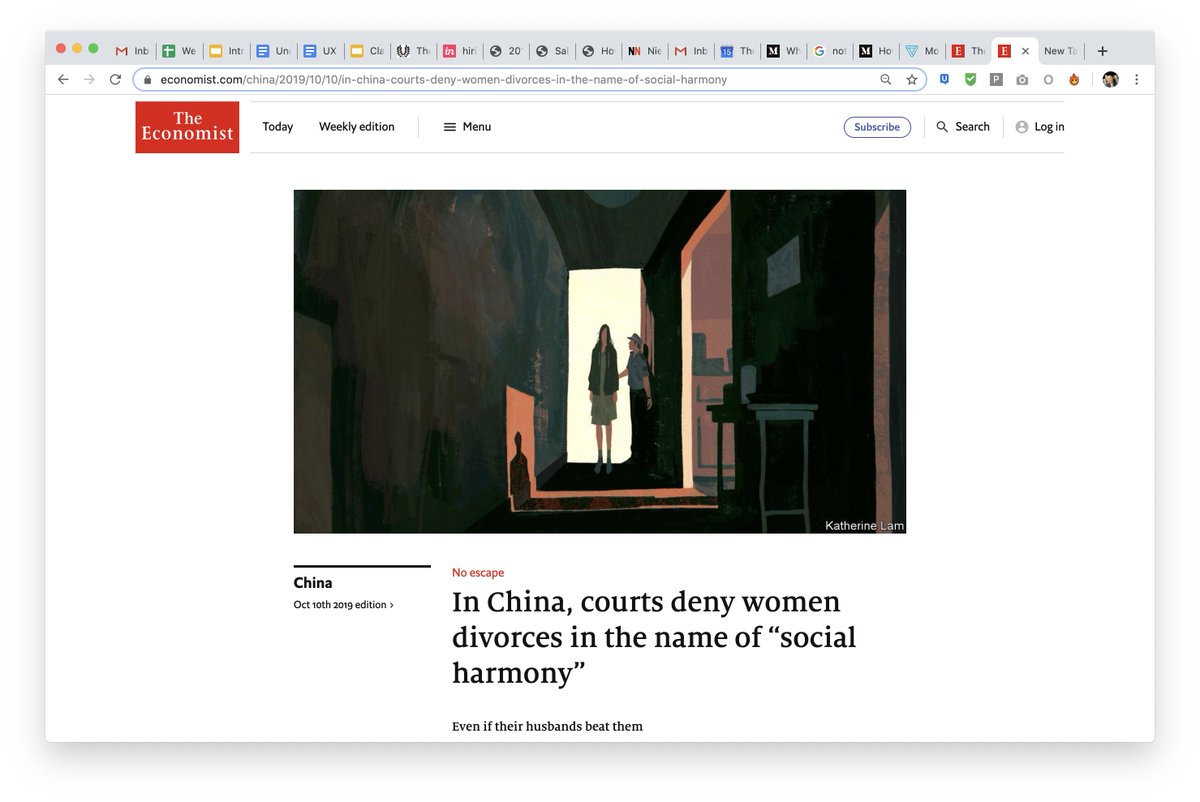
Task: Switch to Gmail Inbox tab beside Nielsen tab
Action: [x=693, y=51]
